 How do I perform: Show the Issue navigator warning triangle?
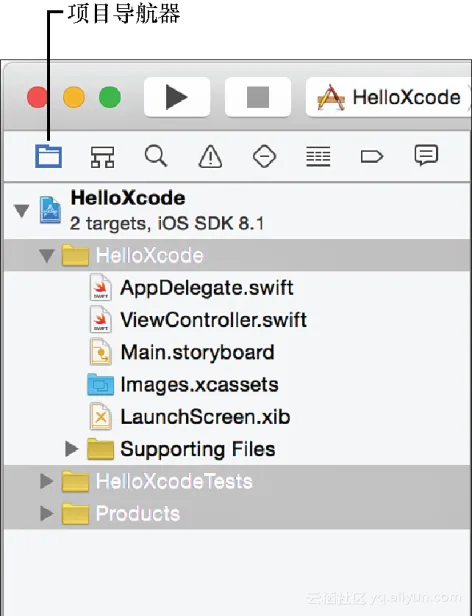tap(210, 156)
